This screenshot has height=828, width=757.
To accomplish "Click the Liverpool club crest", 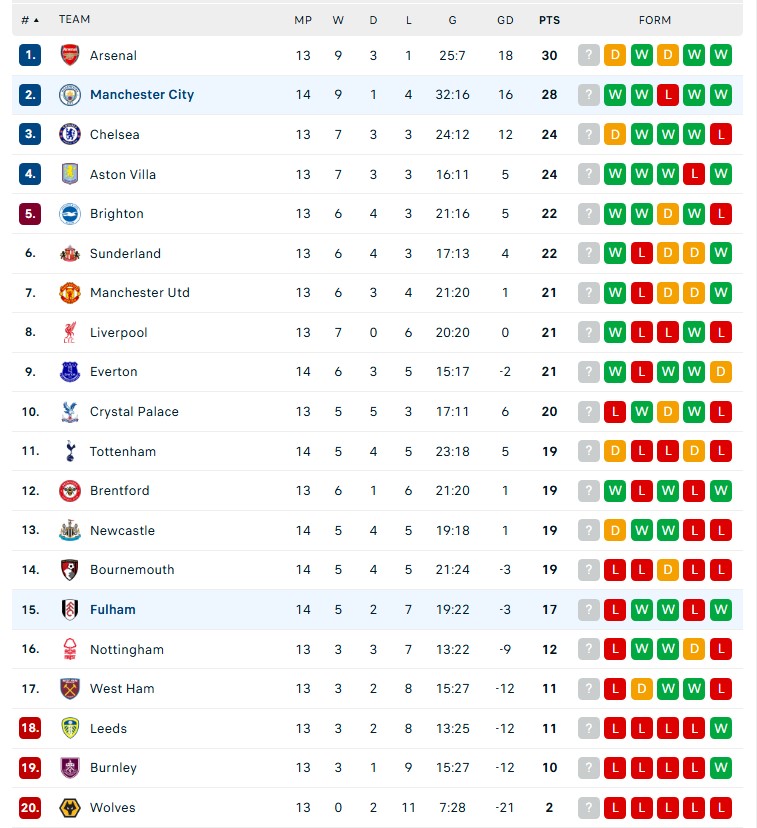I will pos(69,332).
